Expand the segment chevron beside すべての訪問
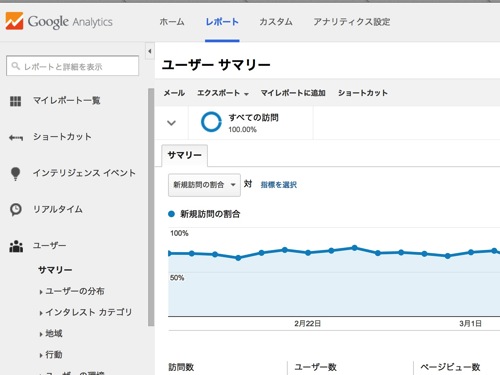The width and height of the screenshot is (500, 375). [171, 123]
